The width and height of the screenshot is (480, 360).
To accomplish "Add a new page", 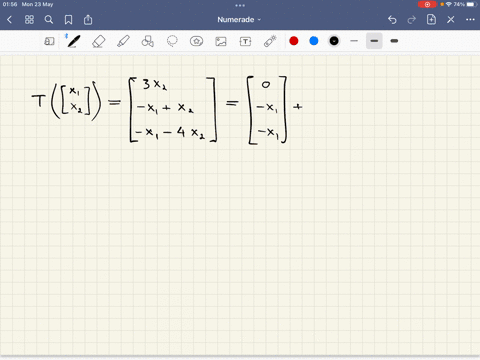I will [431, 19].
